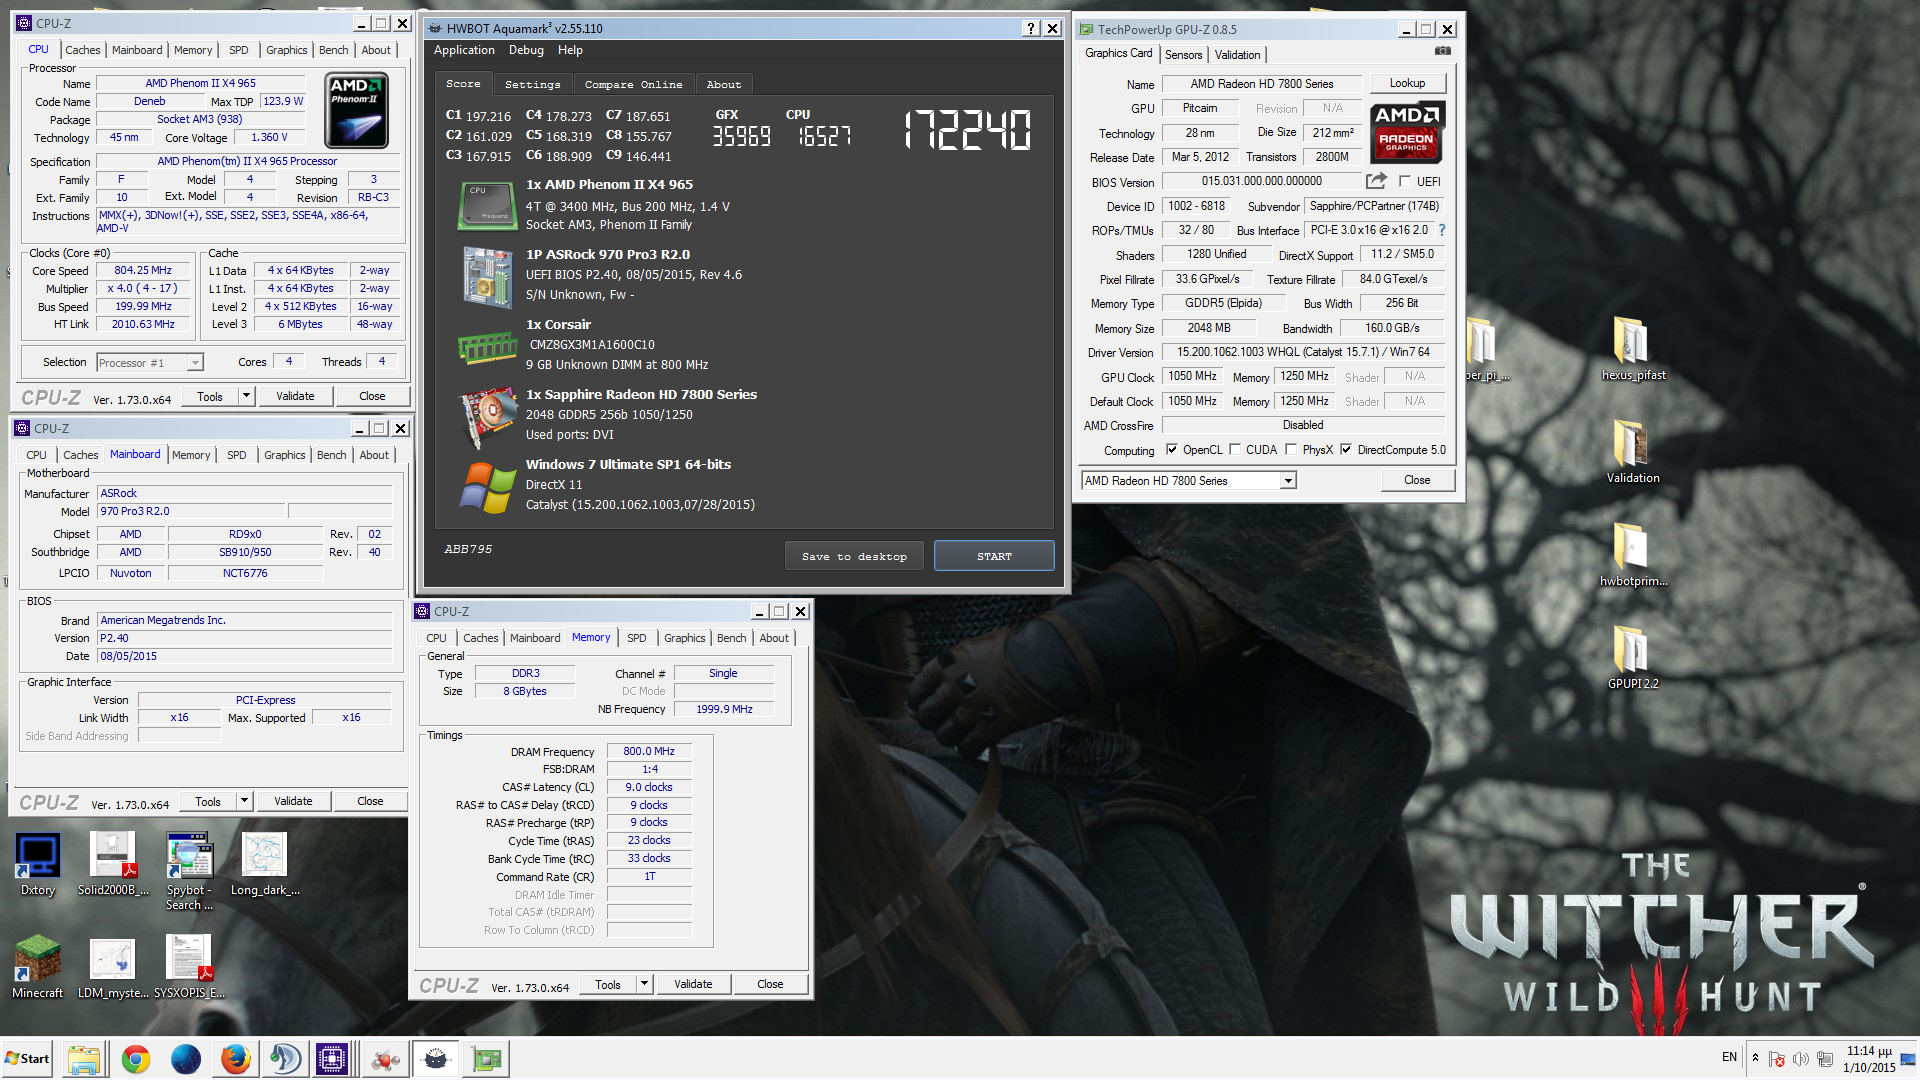
Task: Show hidden system tray icons
Action: [1755, 1058]
